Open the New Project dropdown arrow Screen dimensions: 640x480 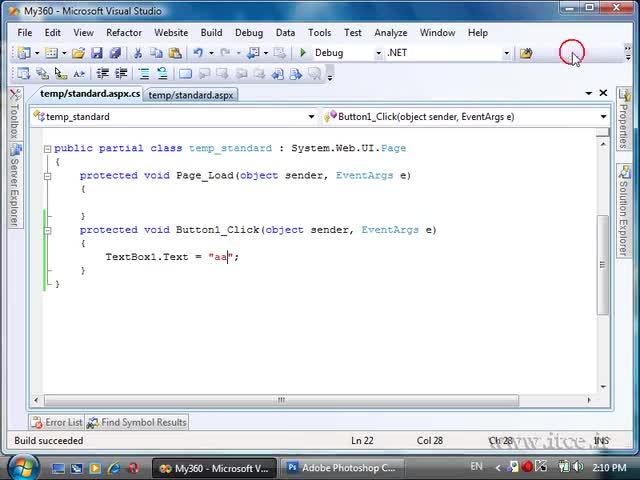coord(37,53)
